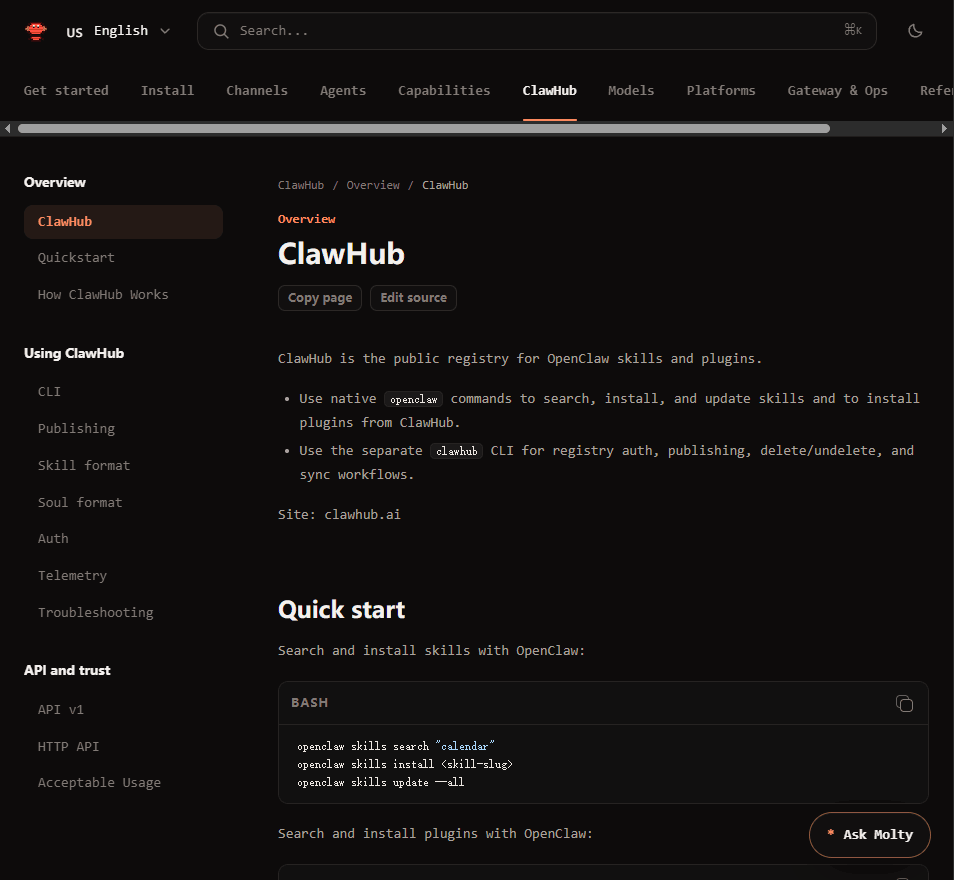Click the ClawHub breadcrumb root link
The width and height of the screenshot is (954, 880).
(x=301, y=185)
